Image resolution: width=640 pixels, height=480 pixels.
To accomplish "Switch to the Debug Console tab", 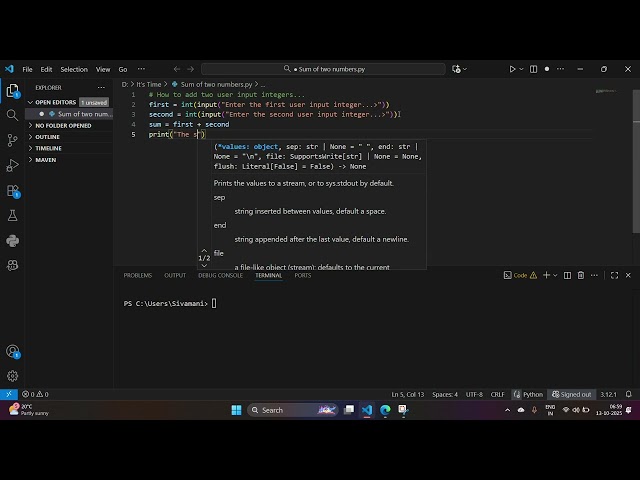I will [220, 276].
